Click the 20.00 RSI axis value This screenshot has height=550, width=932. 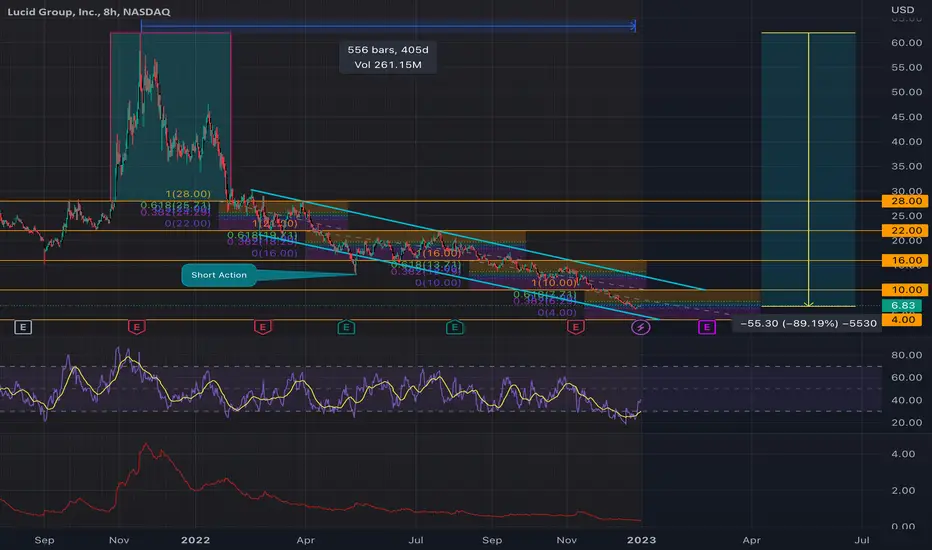906,423
